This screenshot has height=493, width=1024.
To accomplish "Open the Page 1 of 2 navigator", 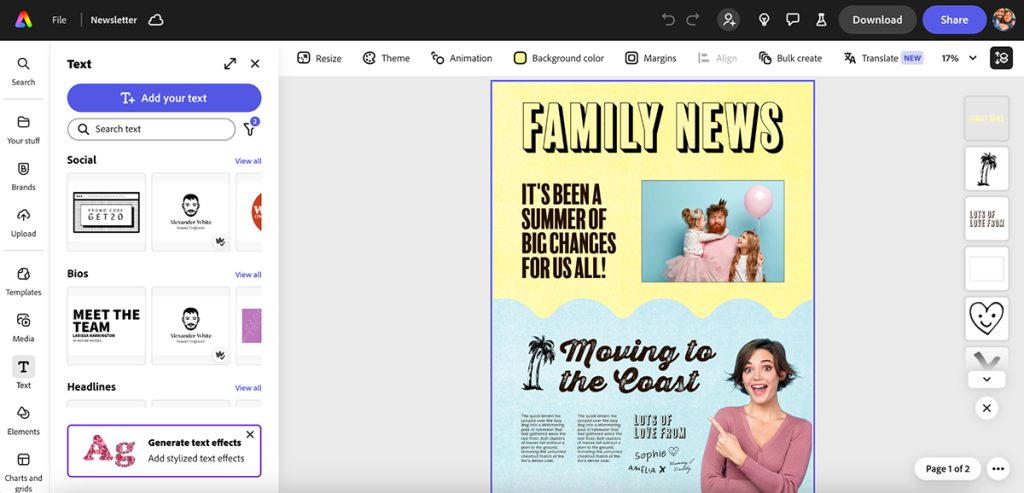I will pyautogui.click(x=948, y=469).
